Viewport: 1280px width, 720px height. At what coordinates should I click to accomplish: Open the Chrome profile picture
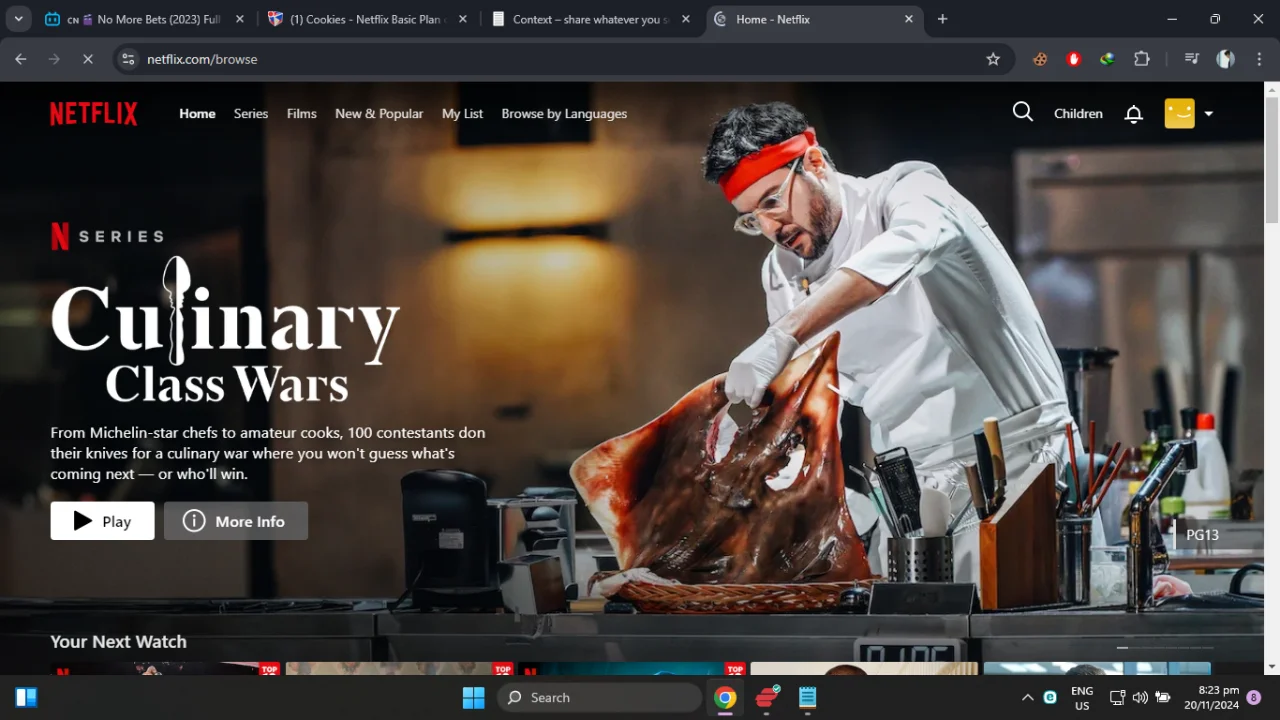1225,59
